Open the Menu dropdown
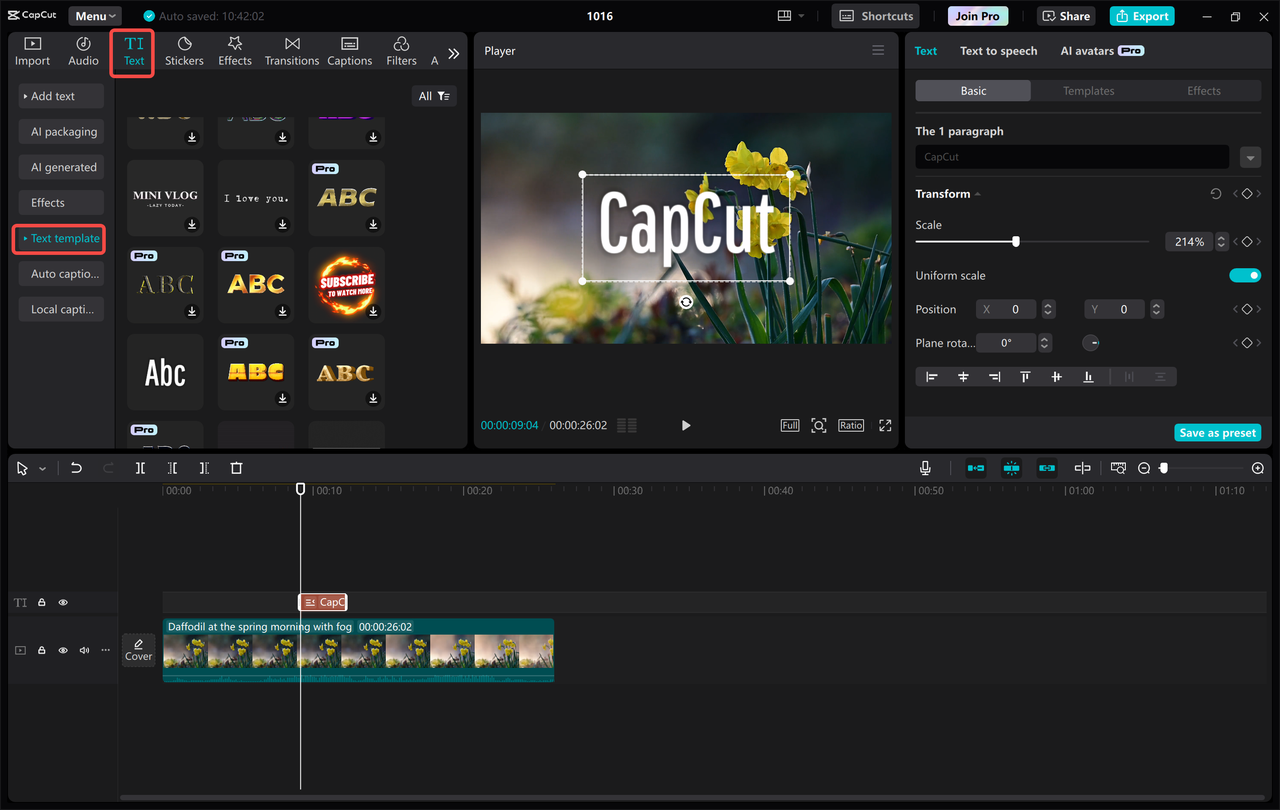Viewport: 1280px width, 810px height. [94, 15]
